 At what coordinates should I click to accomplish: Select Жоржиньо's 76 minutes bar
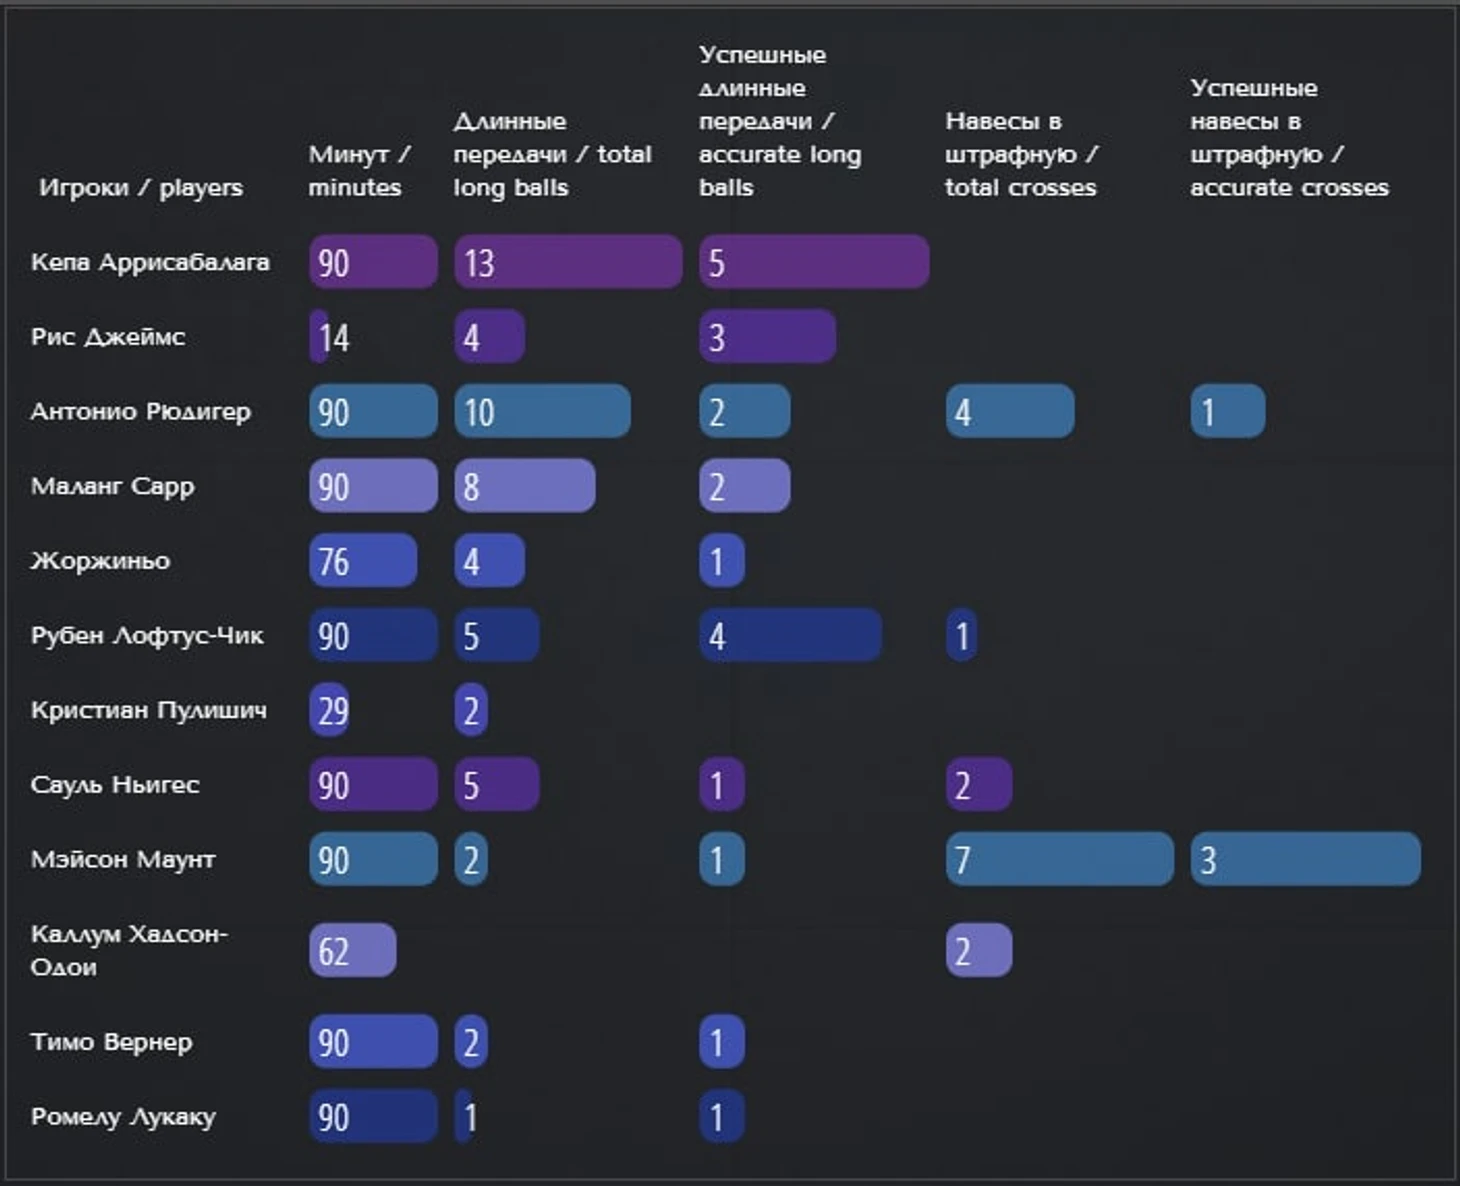coord(363,560)
